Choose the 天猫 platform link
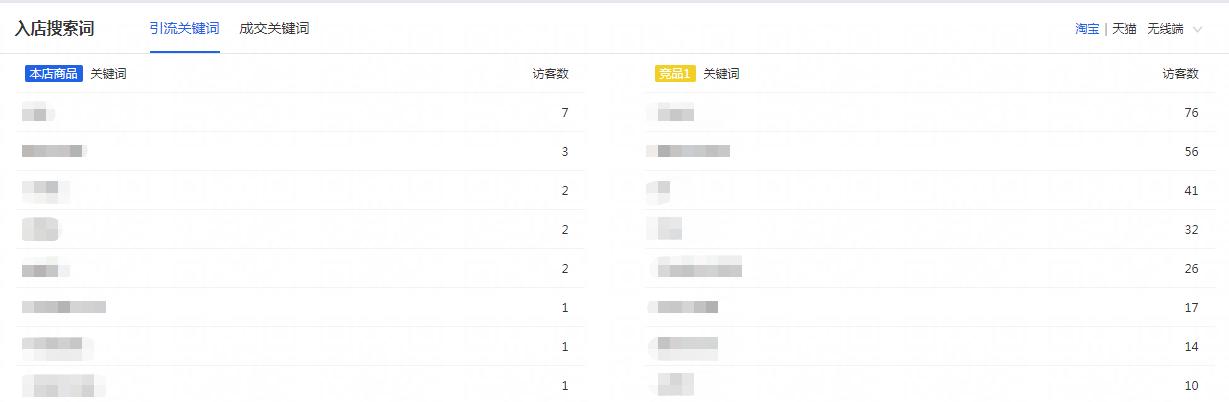Viewport: 1229px width, 402px height. pyautogui.click(x=1124, y=29)
